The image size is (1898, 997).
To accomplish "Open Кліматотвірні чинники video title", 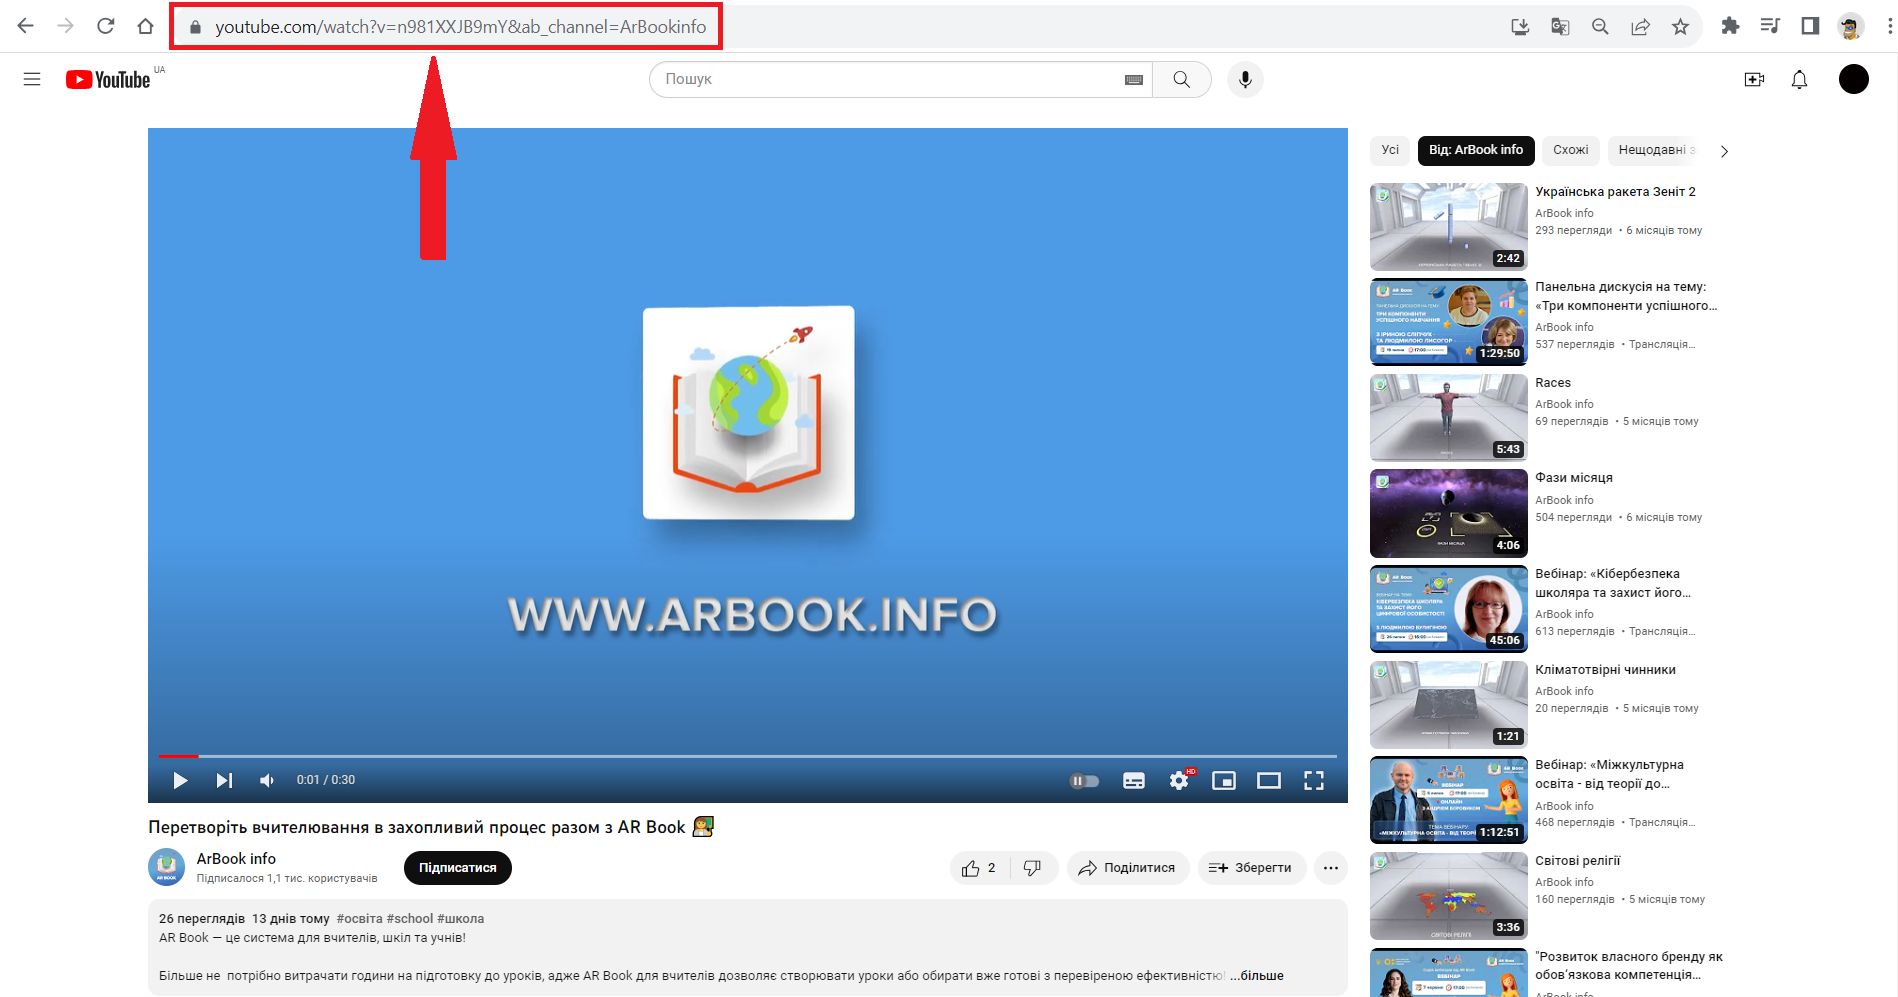I will [1605, 670].
